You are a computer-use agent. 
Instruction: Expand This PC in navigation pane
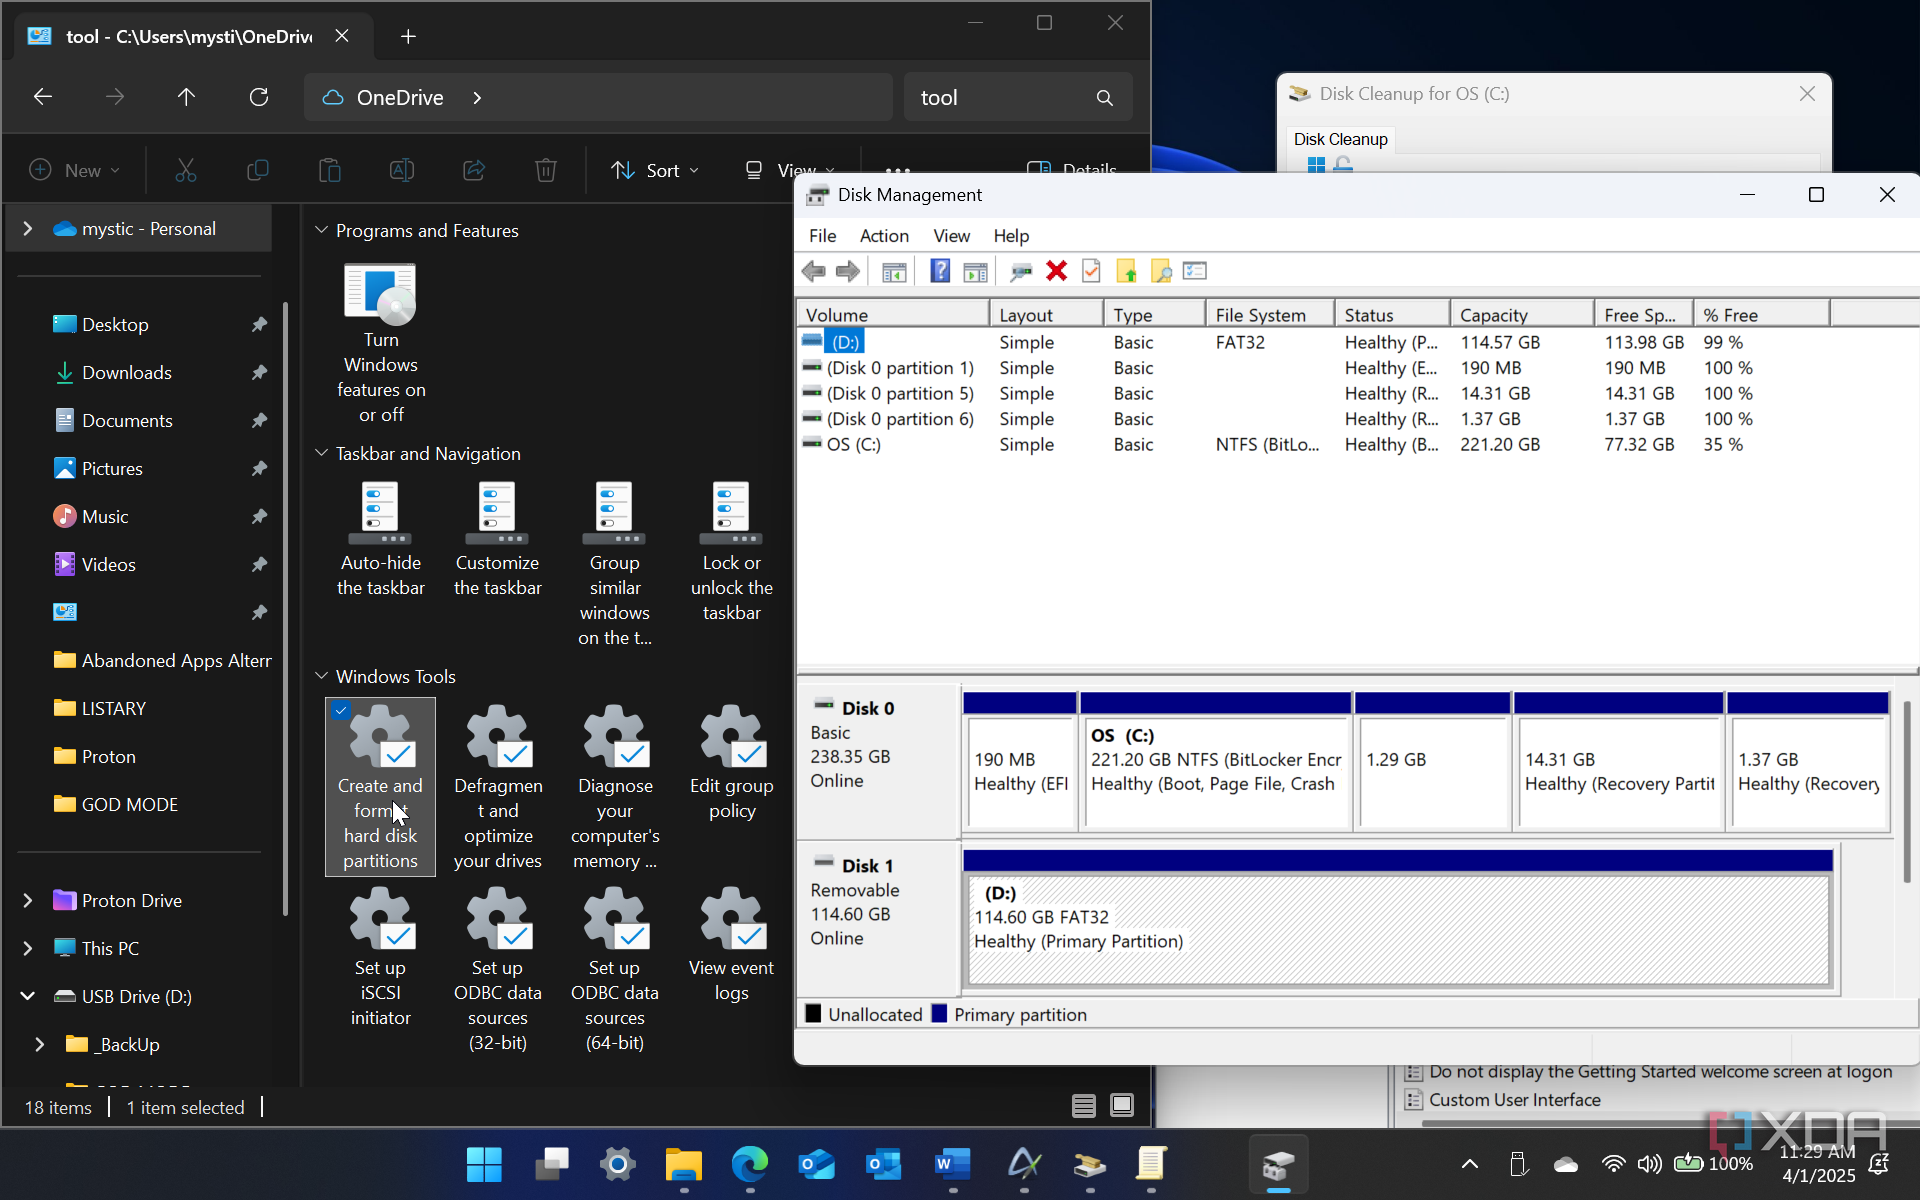pos(28,948)
